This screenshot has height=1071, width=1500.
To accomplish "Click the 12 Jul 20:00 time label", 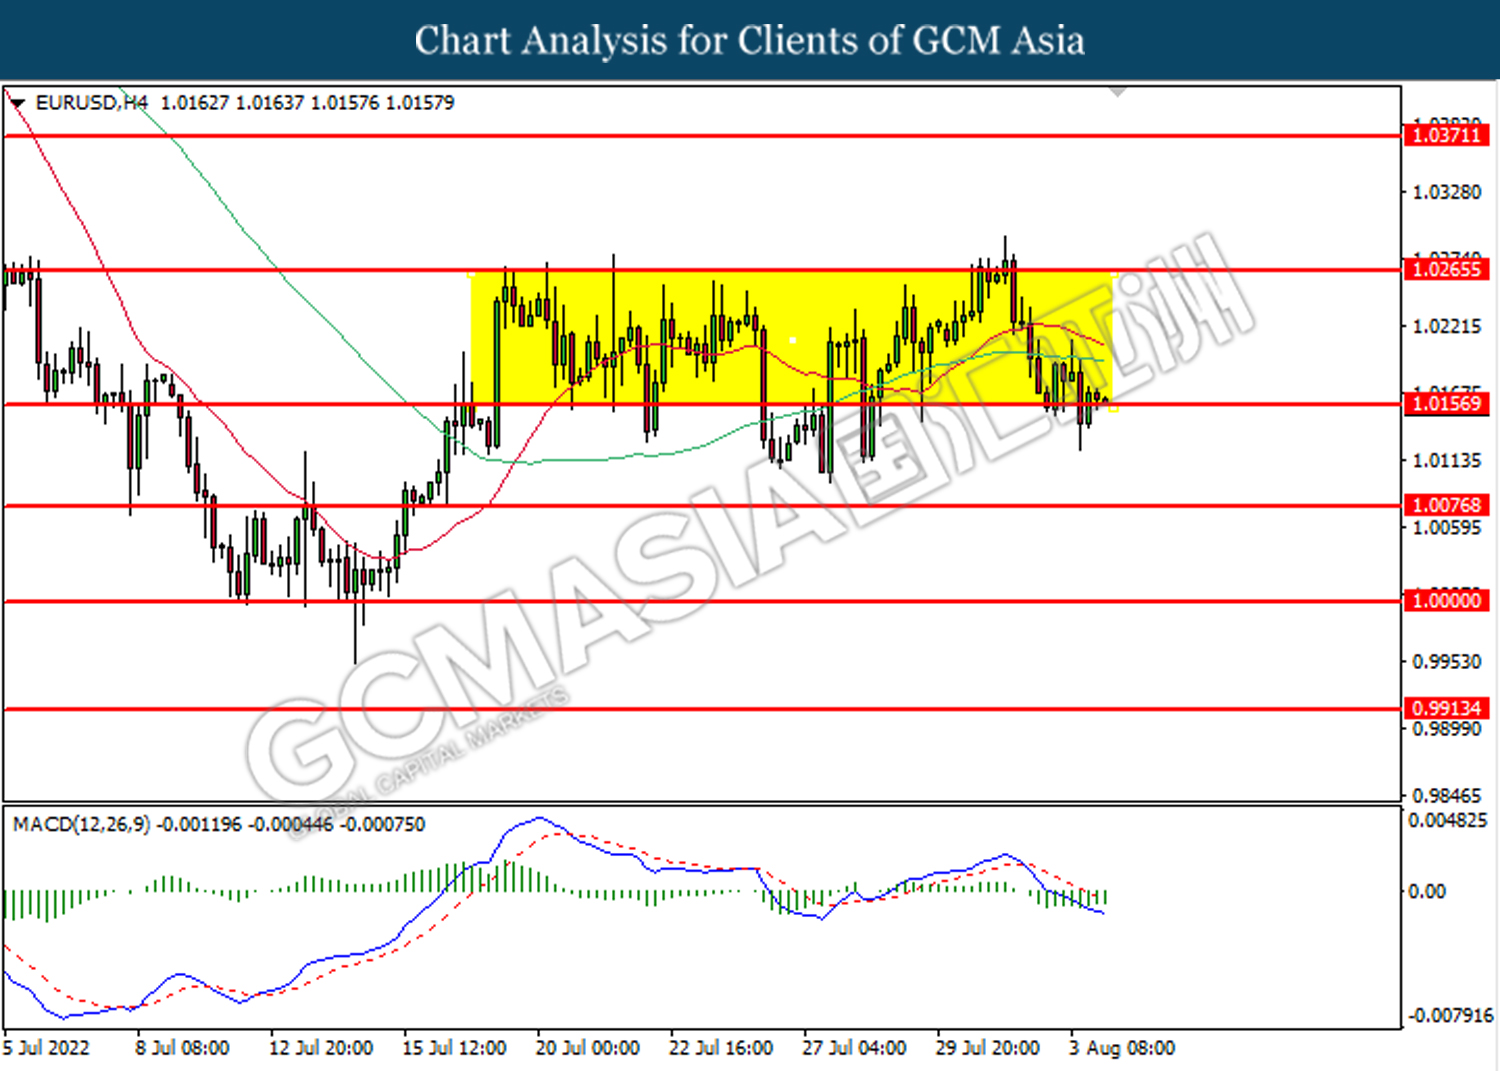I will pos(321,1048).
